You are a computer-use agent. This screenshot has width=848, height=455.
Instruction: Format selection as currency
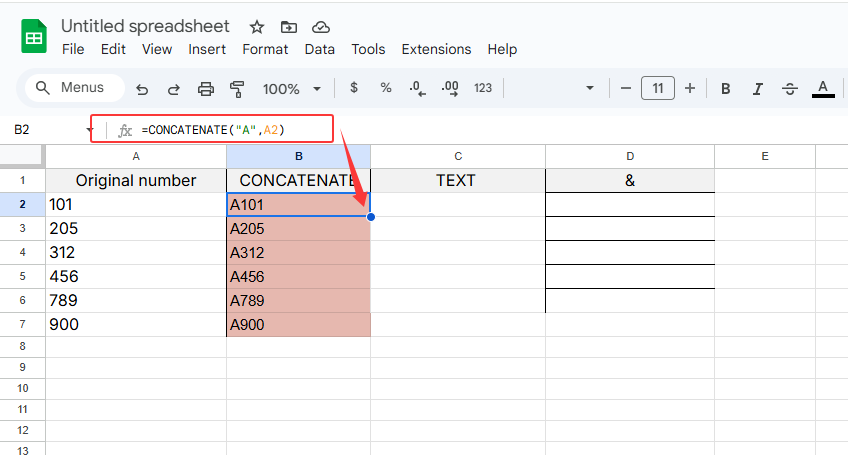[353, 88]
